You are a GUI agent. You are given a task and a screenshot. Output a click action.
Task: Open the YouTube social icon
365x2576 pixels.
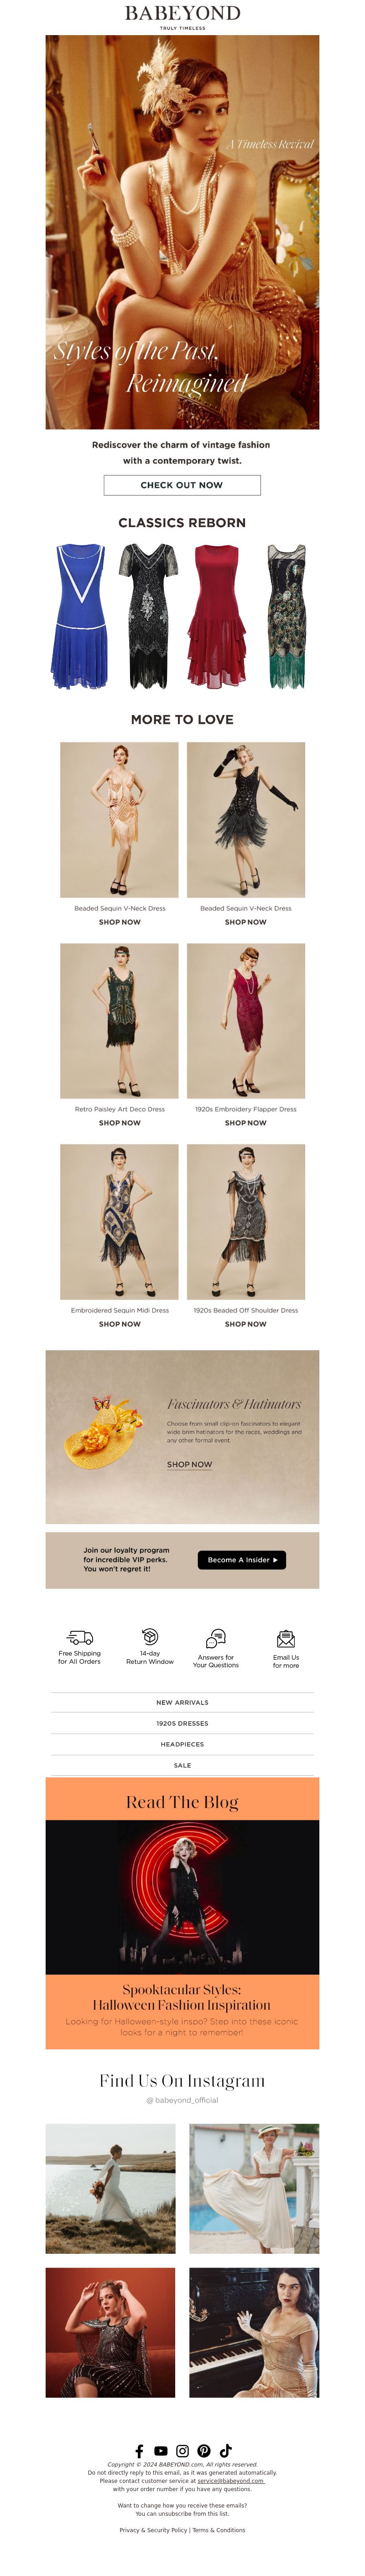(x=161, y=2450)
